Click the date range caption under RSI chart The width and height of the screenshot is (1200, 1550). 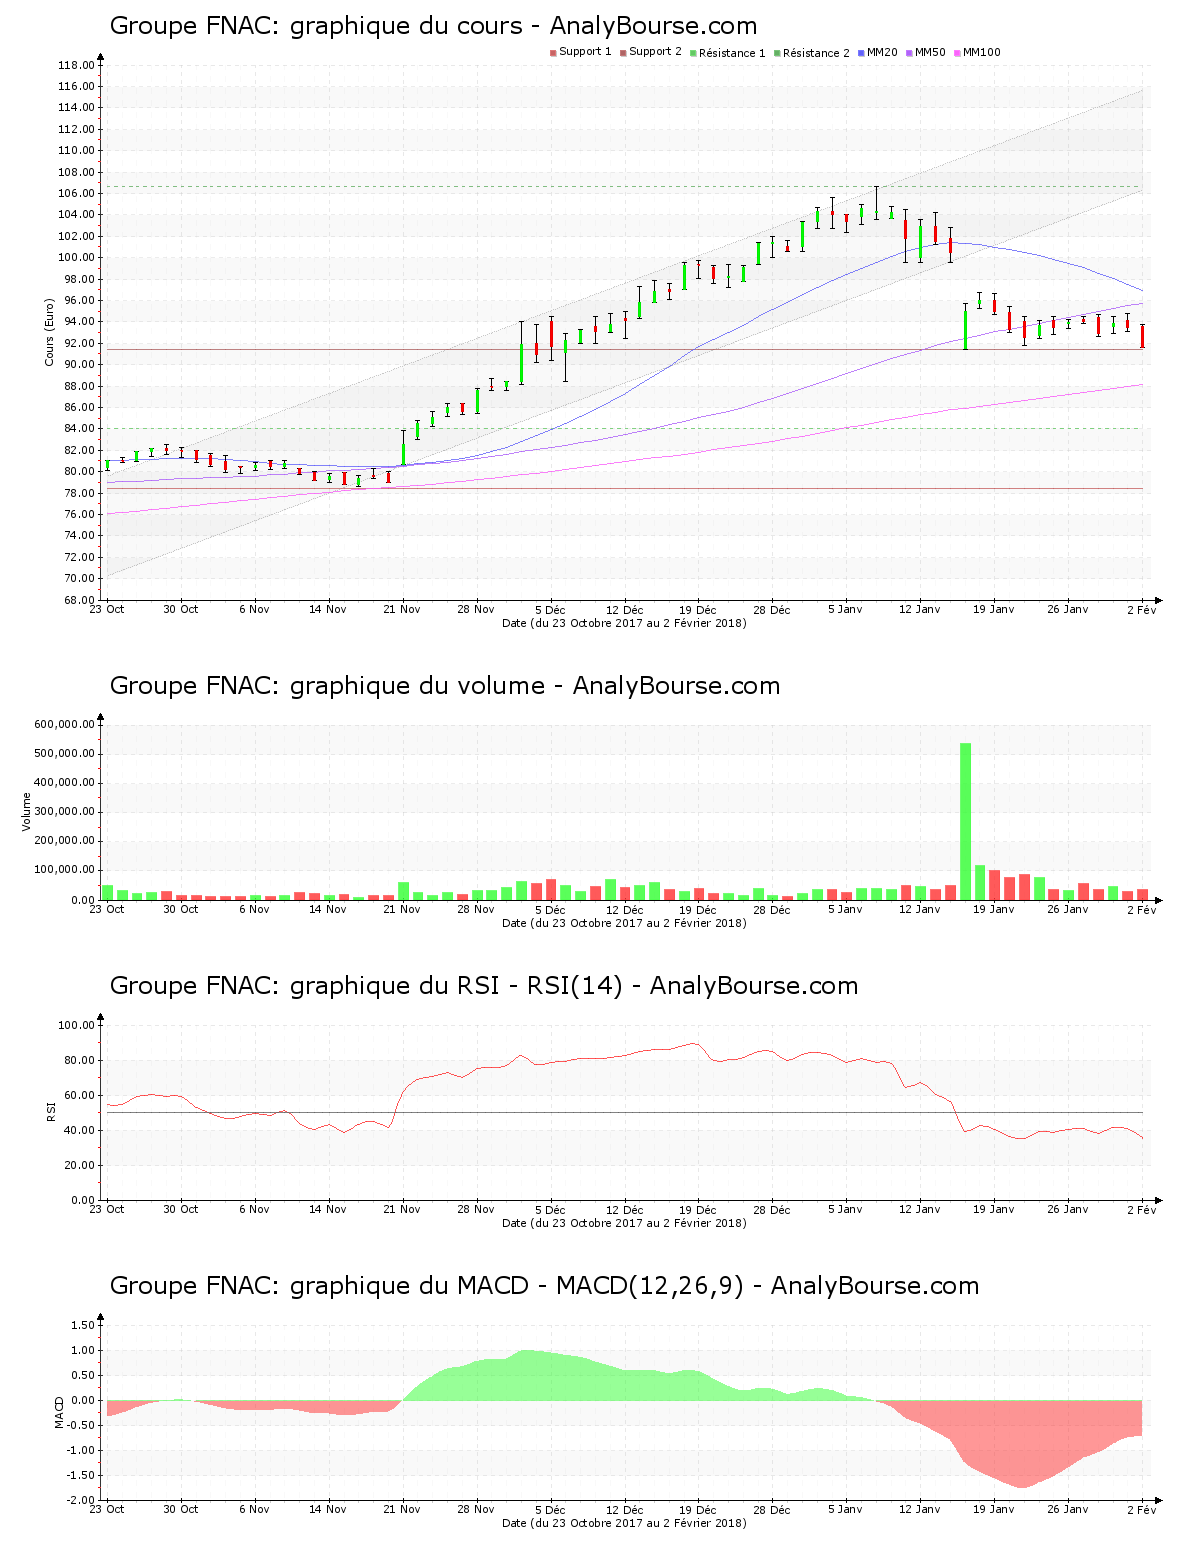624,1223
